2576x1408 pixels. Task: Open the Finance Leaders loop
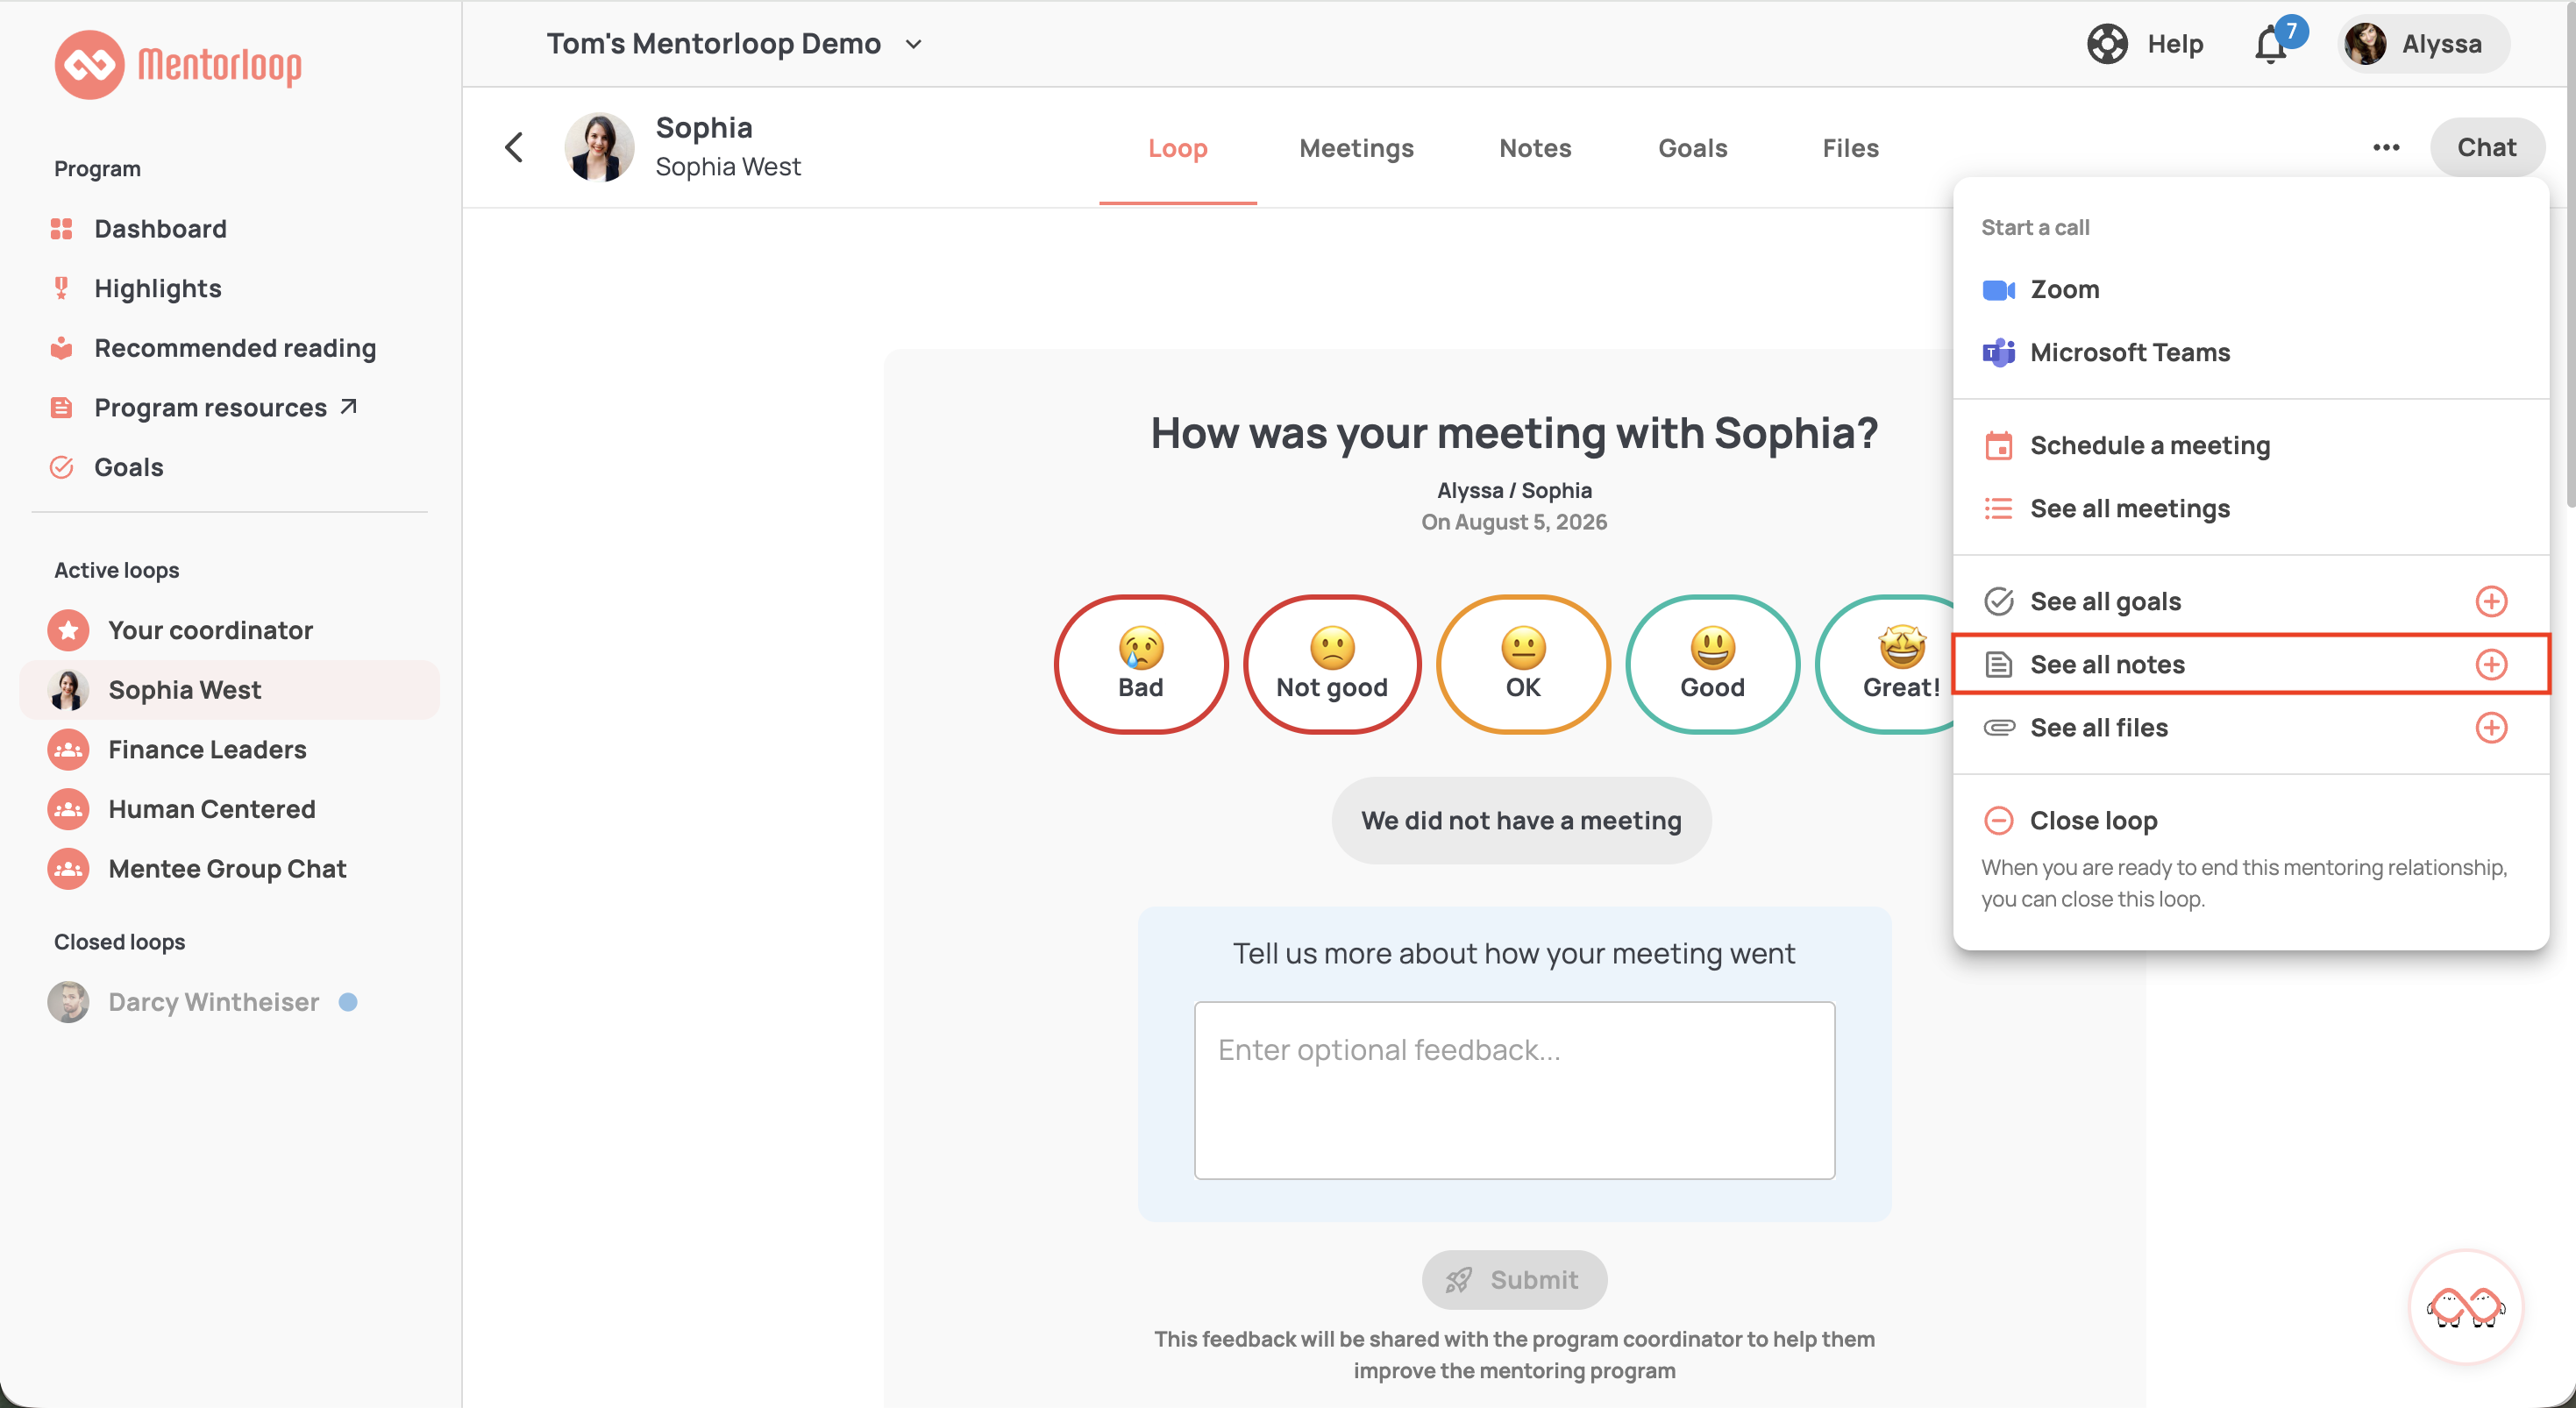click(x=229, y=750)
